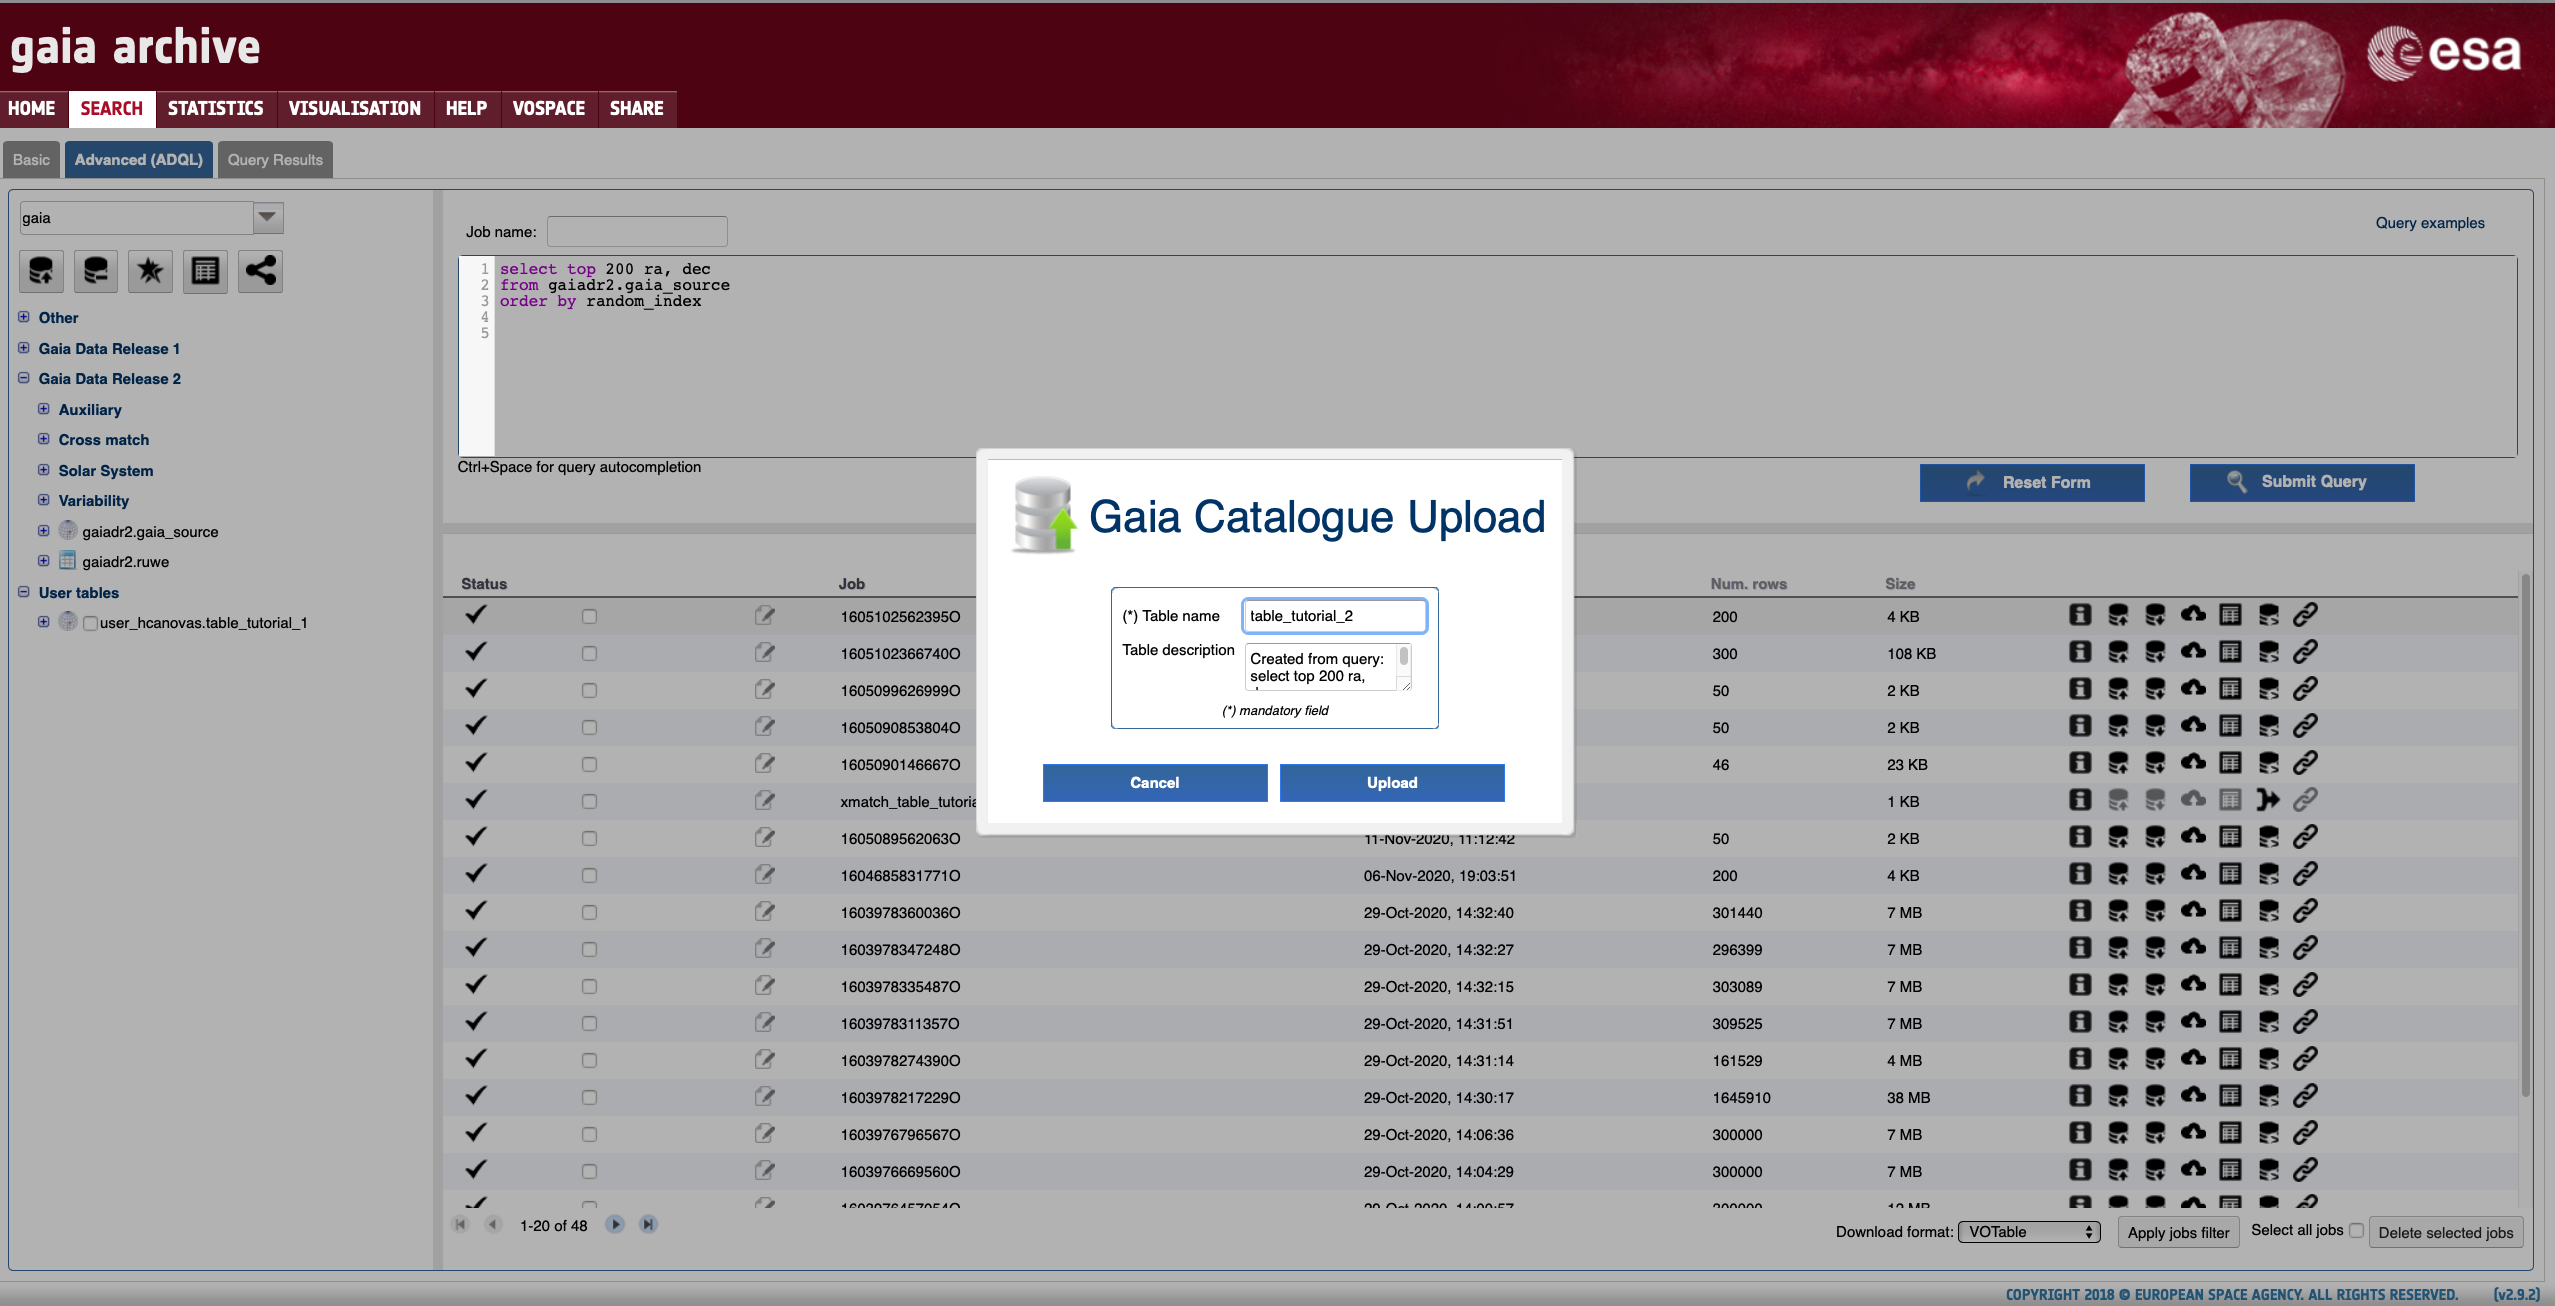
Task: Tick the checkbox for job 1605099626999O
Action: [589, 690]
